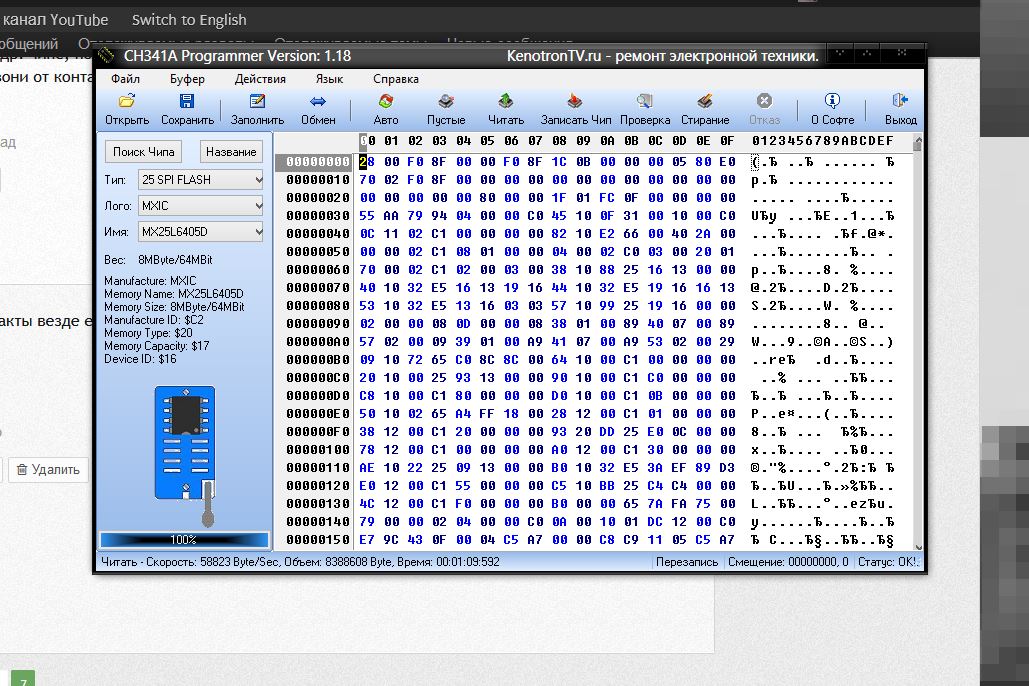Click Записать Чип (Write Chip) icon

[x=575, y=102]
